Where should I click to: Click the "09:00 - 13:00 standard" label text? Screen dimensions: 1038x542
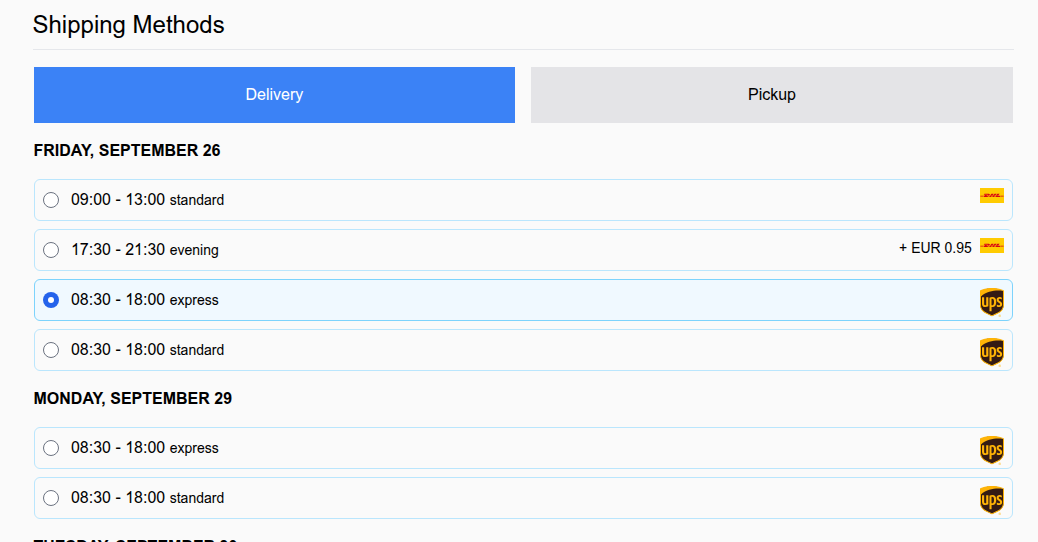pos(147,200)
